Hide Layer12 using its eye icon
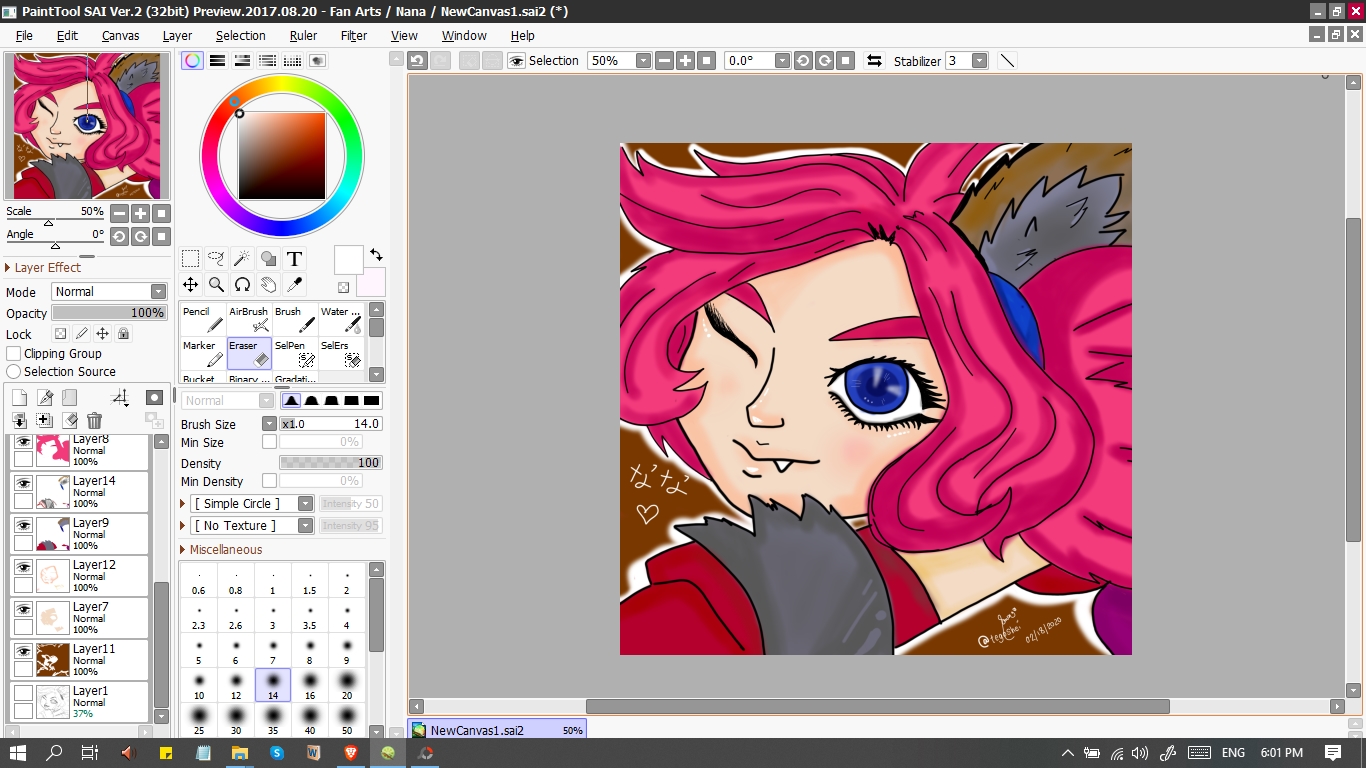 pos(23,566)
